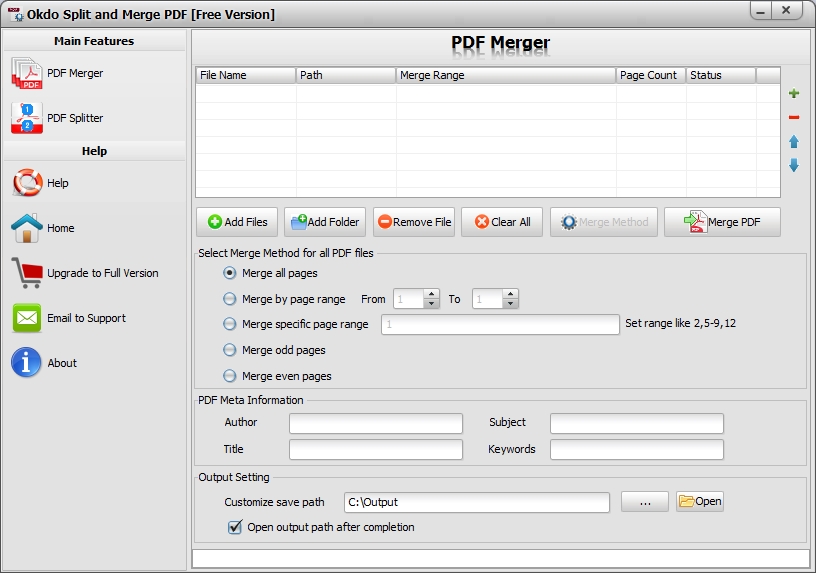Open Email to Support
The height and width of the screenshot is (573, 816).
pyautogui.click(x=69, y=318)
